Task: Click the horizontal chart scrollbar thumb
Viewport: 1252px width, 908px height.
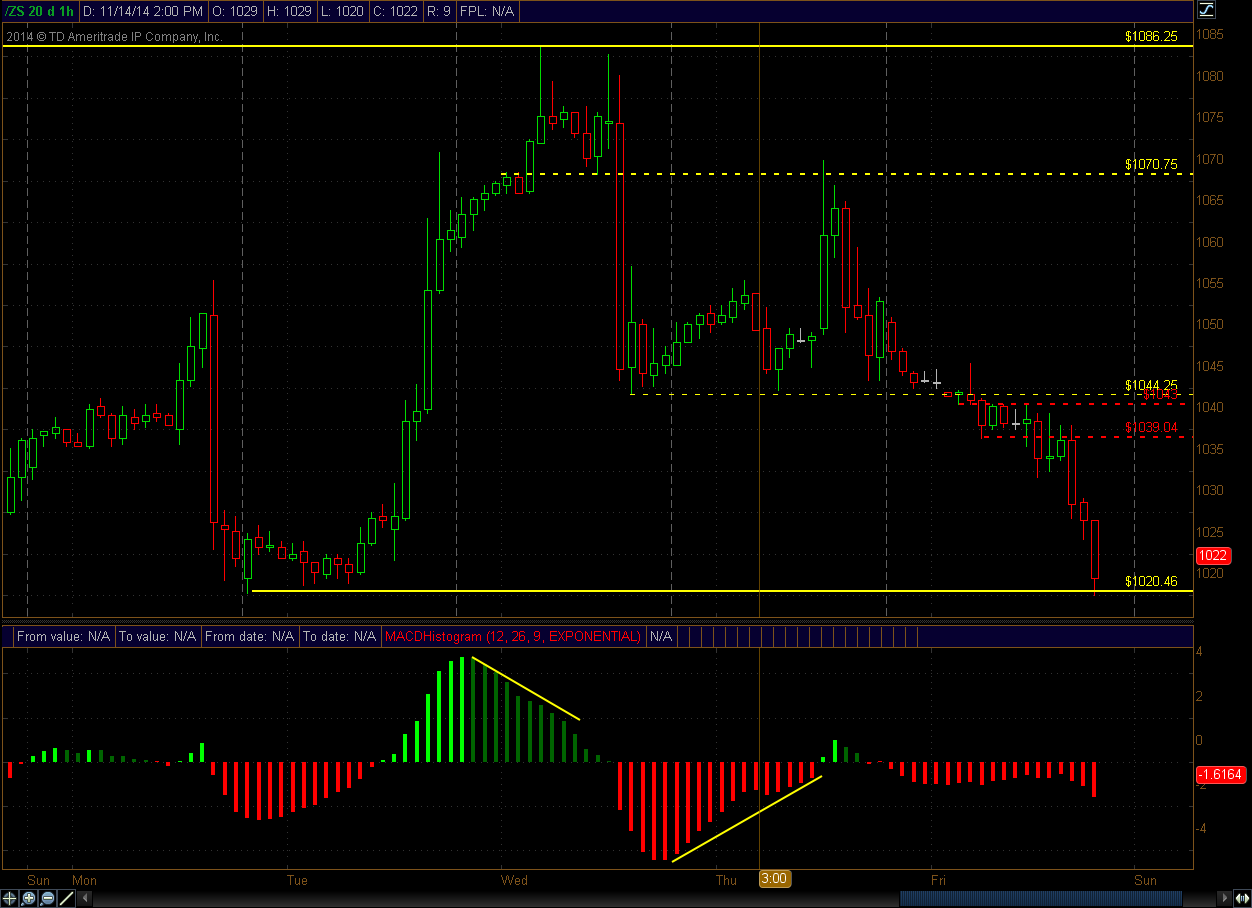Action: click(x=1041, y=898)
